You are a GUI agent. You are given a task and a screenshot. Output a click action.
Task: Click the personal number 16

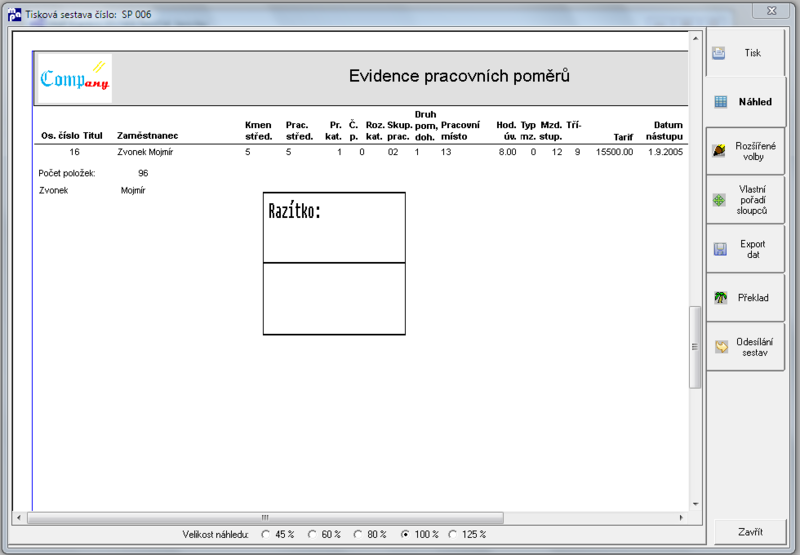tap(74, 152)
